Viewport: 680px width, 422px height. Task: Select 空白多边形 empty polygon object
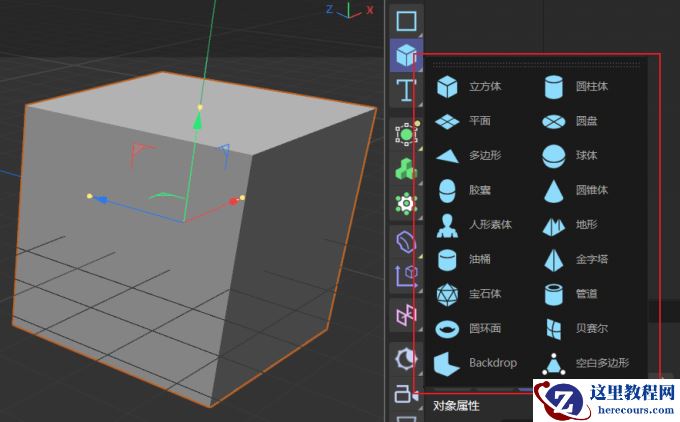point(585,363)
